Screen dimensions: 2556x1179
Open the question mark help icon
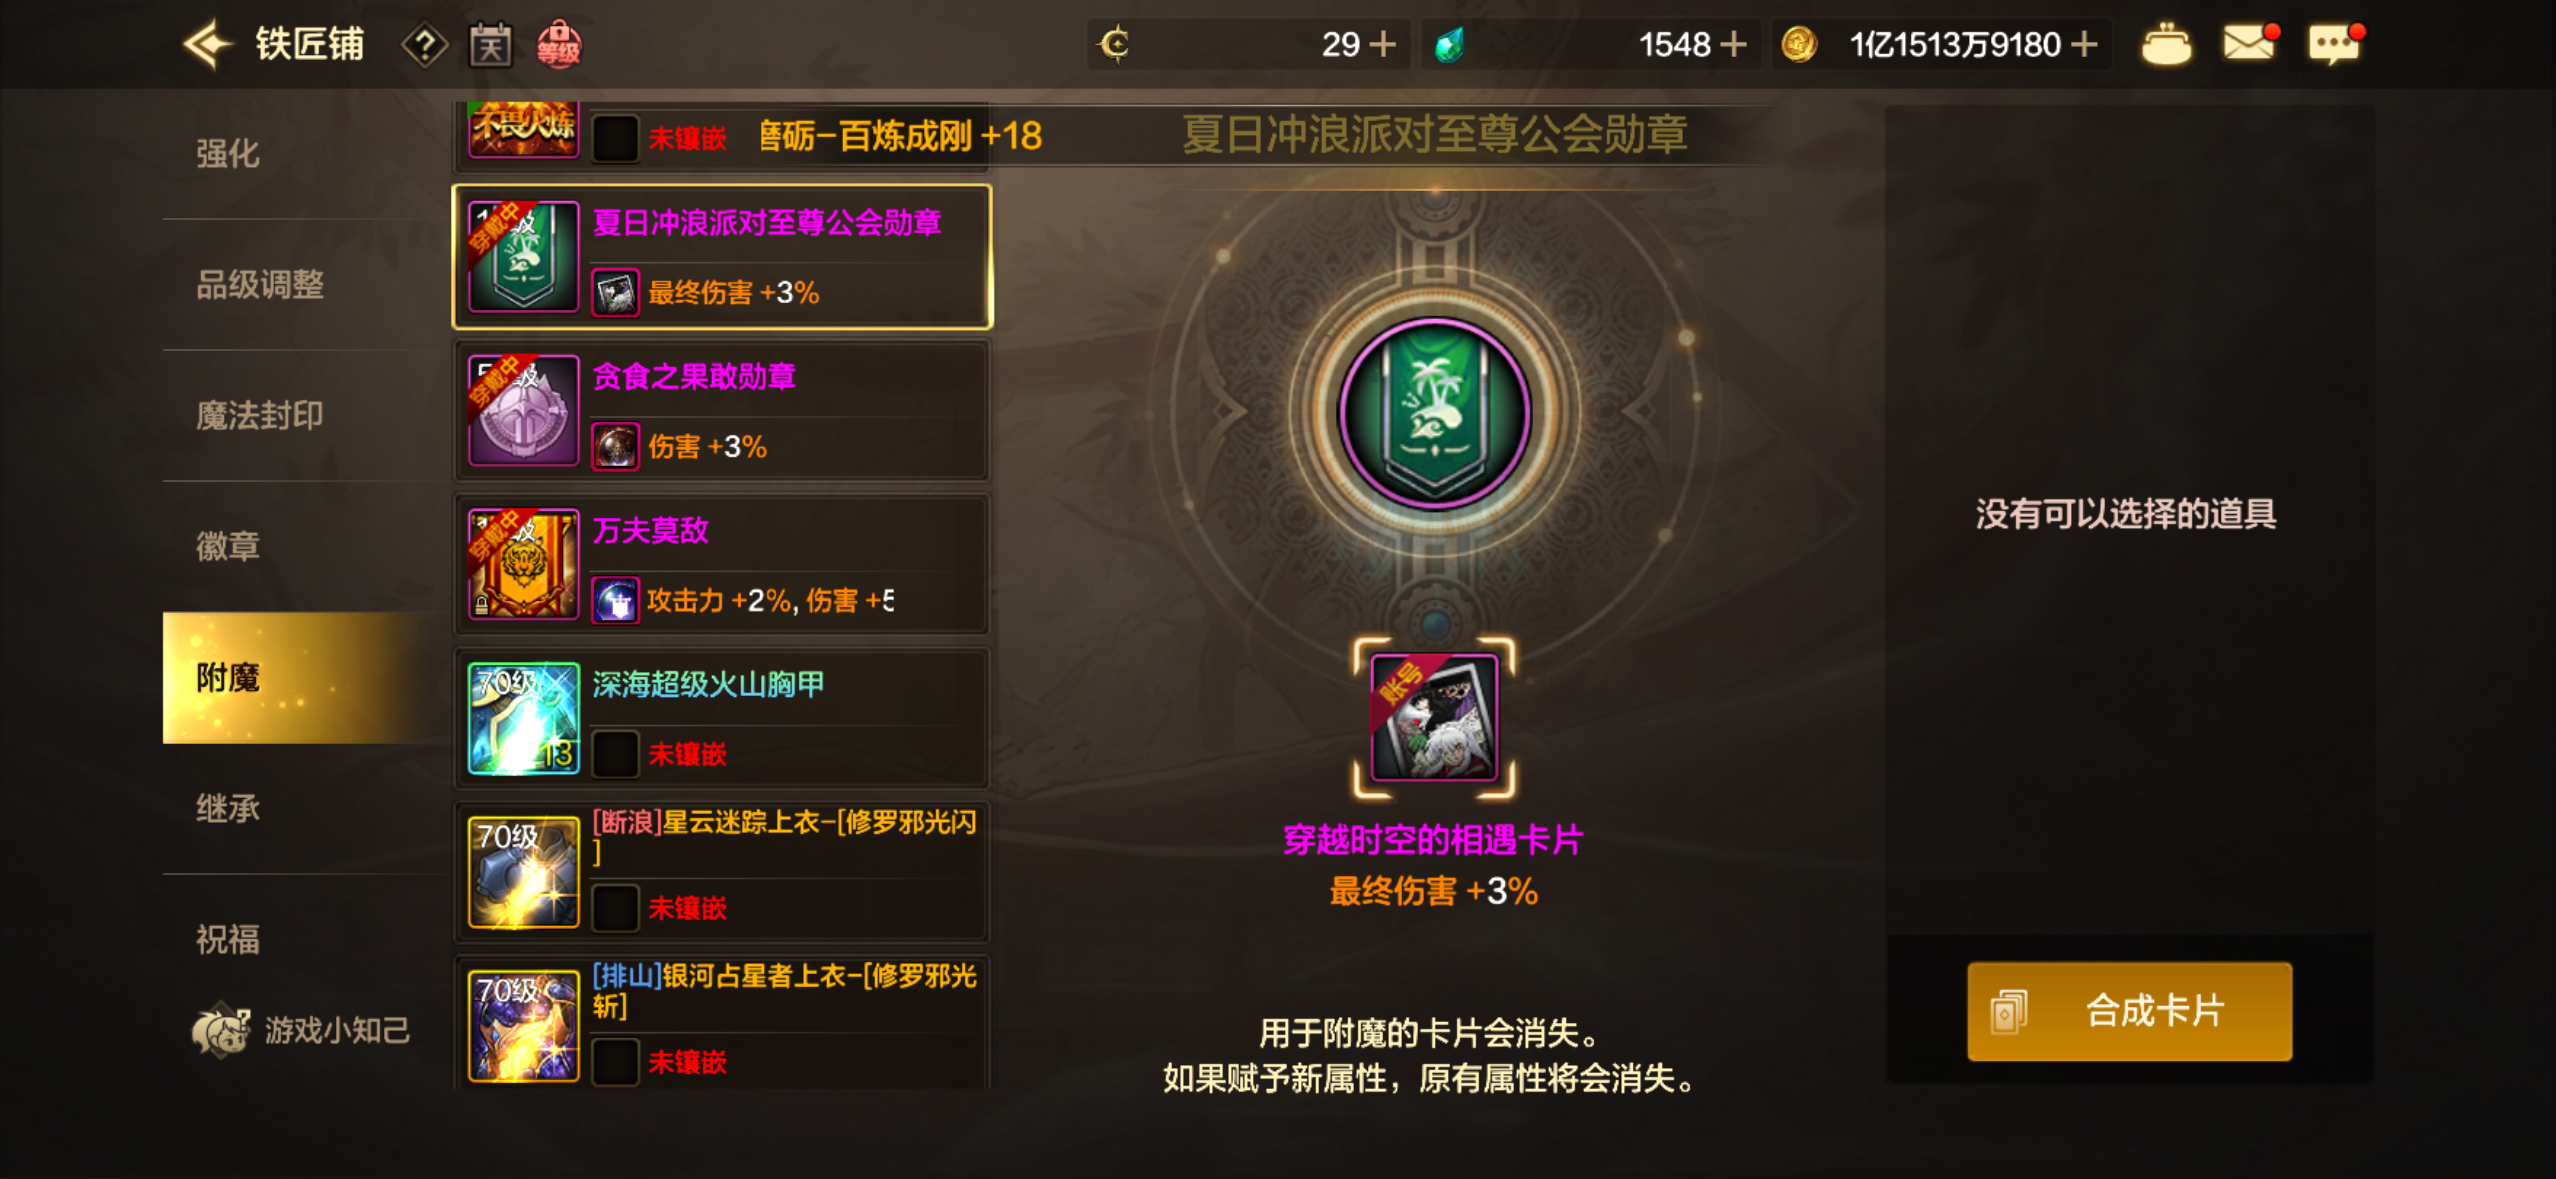coord(425,45)
